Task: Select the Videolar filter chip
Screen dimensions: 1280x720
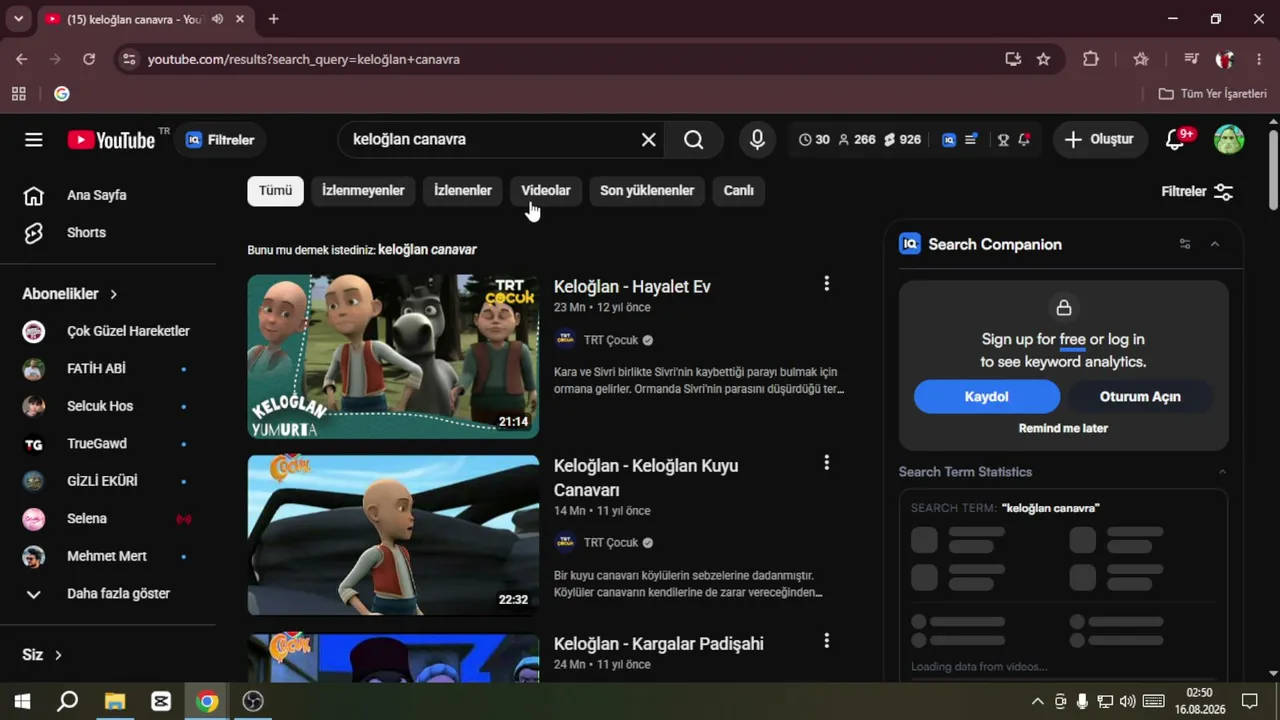Action: coord(546,191)
